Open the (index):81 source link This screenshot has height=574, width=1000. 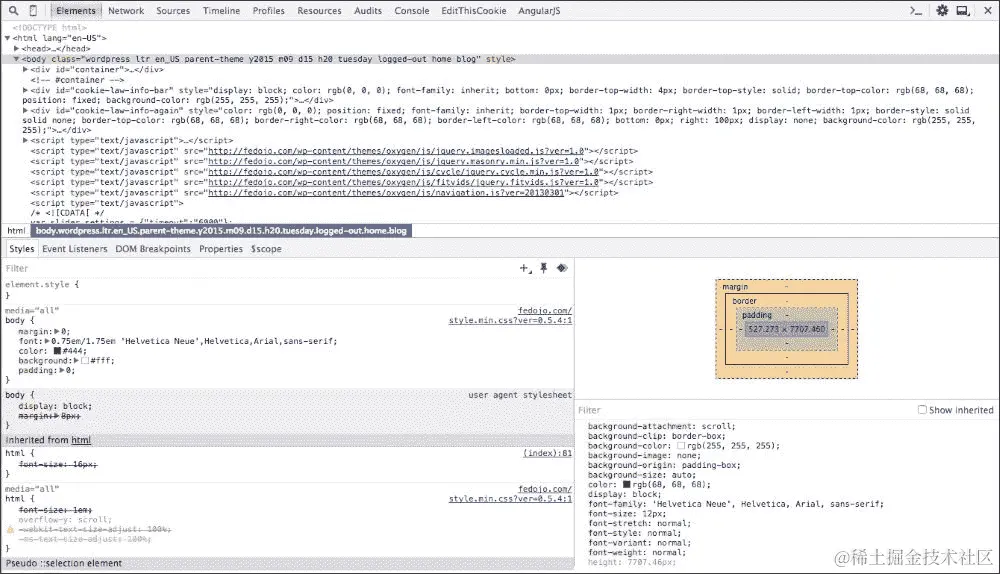[547, 453]
